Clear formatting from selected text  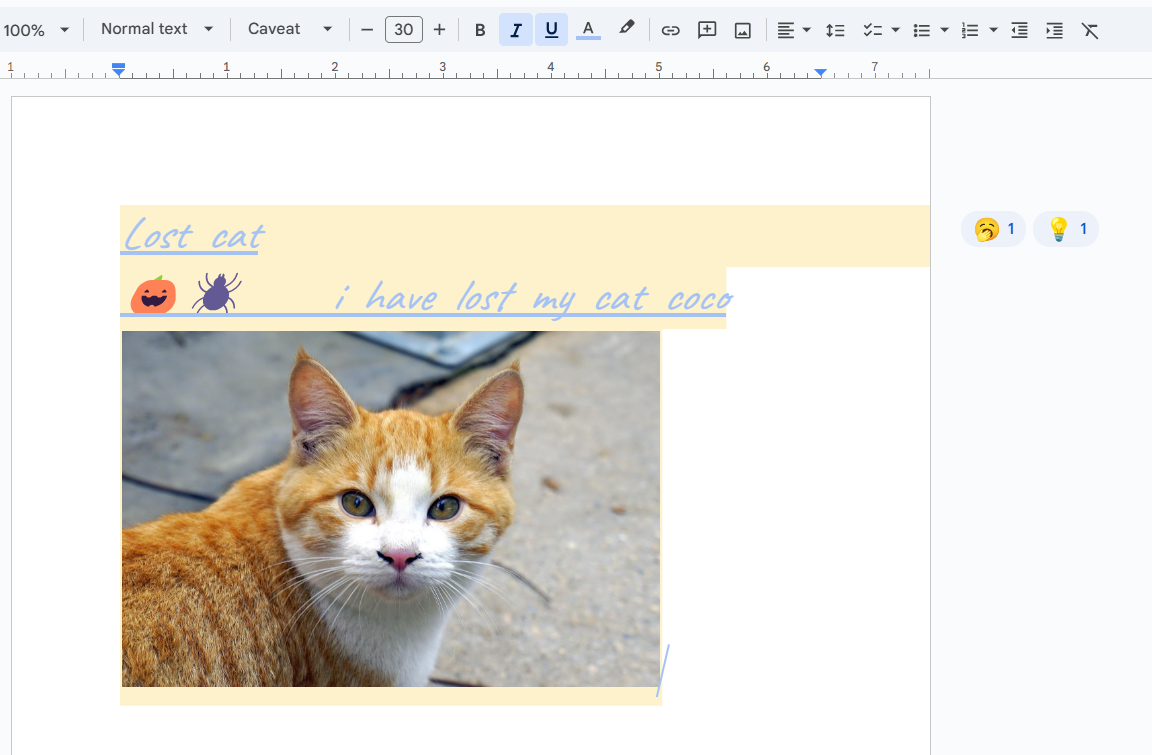(1090, 30)
